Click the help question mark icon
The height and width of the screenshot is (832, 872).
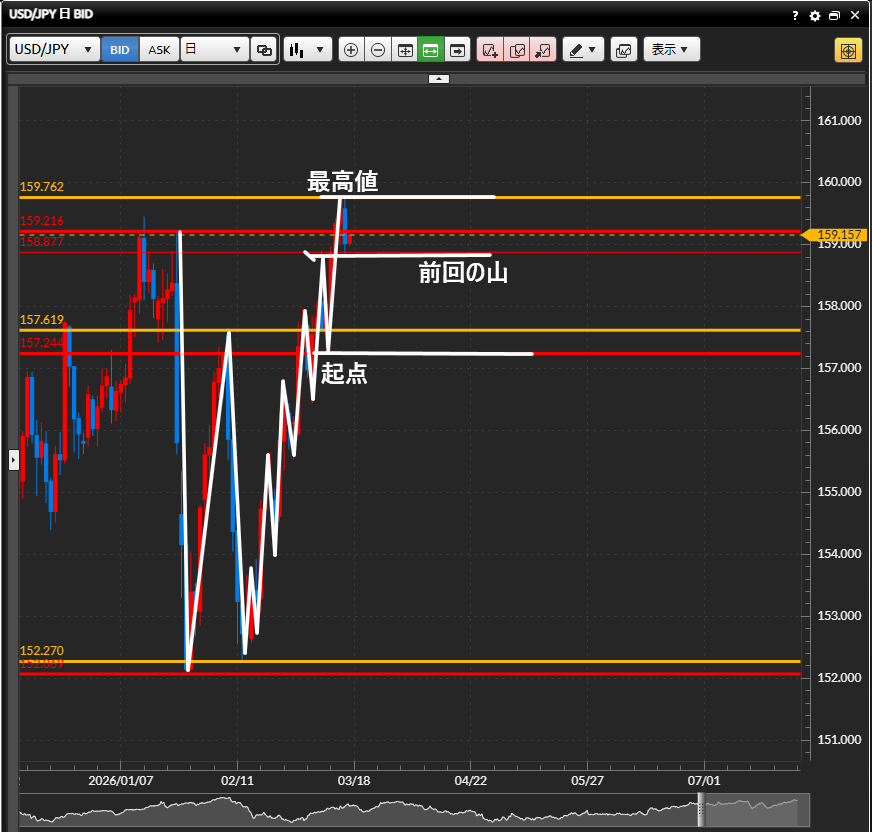pyautogui.click(x=795, y=16)
